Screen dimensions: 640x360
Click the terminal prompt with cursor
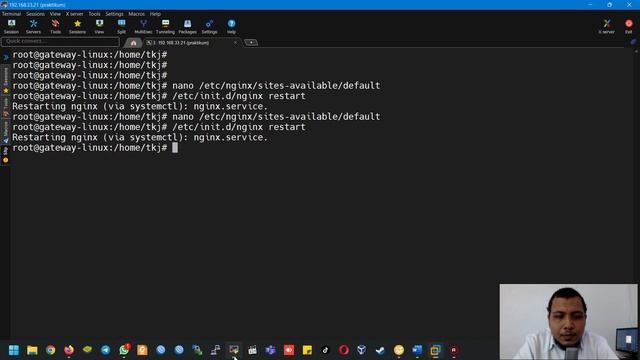[95, 148]
